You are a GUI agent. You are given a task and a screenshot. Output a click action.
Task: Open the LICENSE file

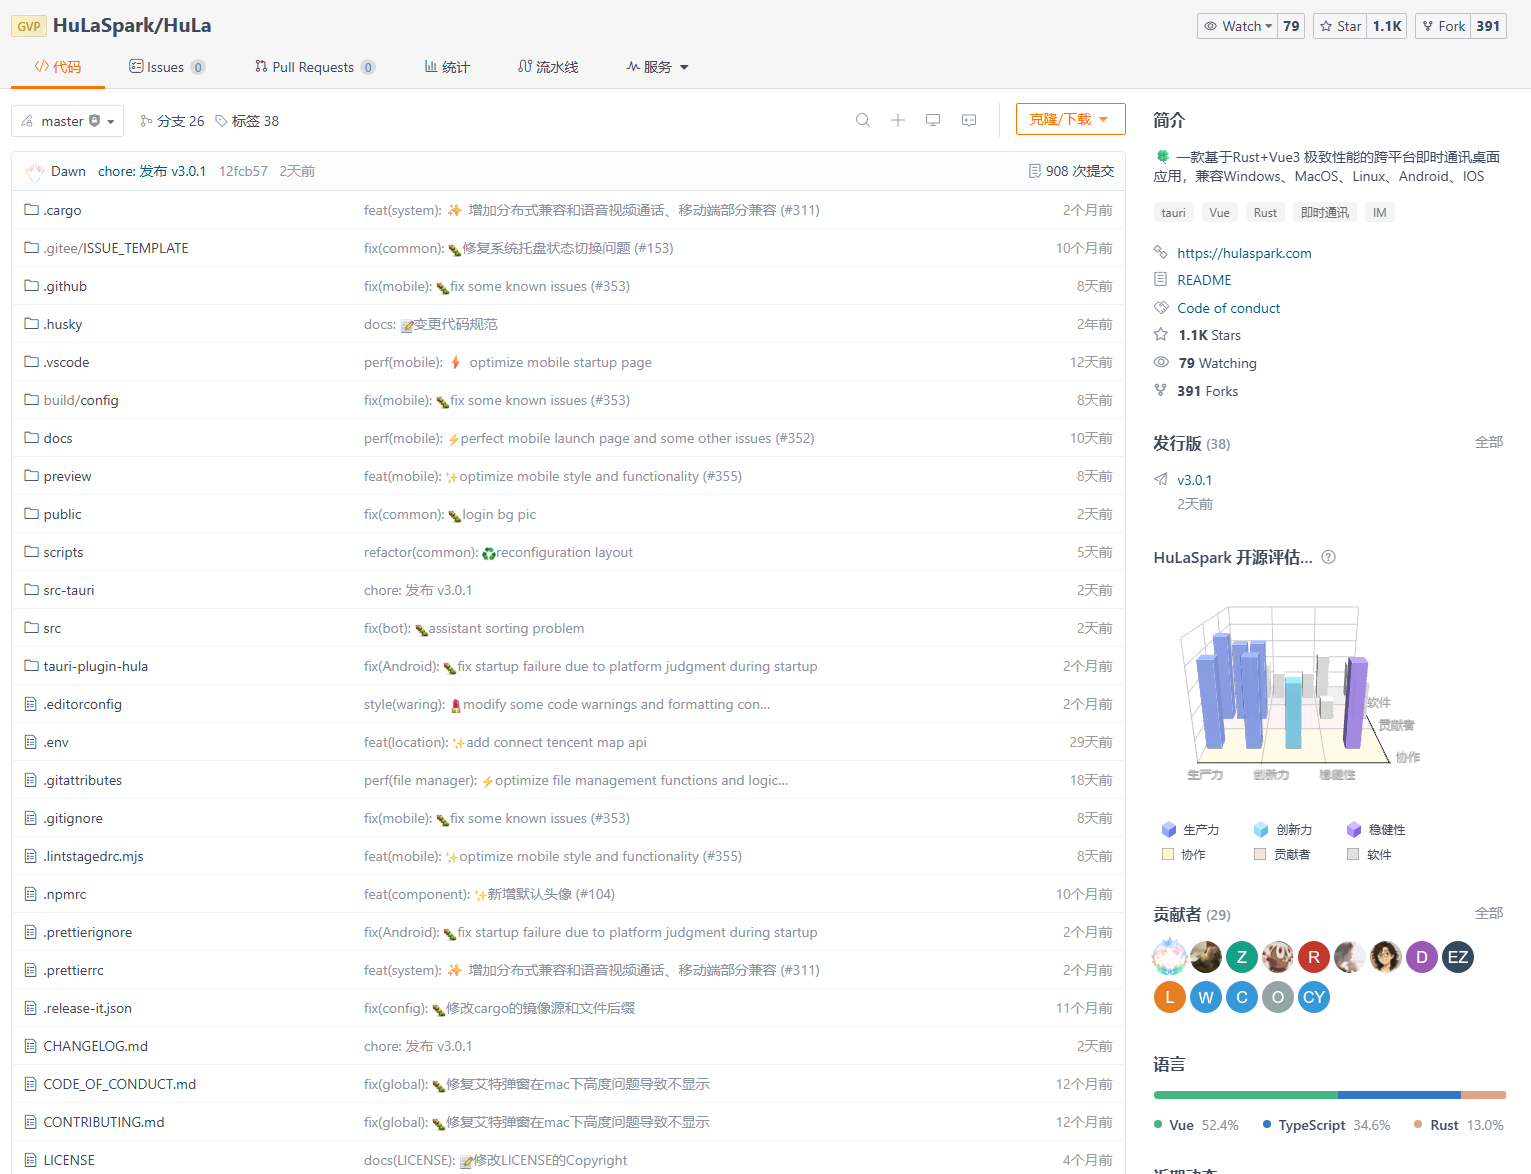coord(69,1160)
